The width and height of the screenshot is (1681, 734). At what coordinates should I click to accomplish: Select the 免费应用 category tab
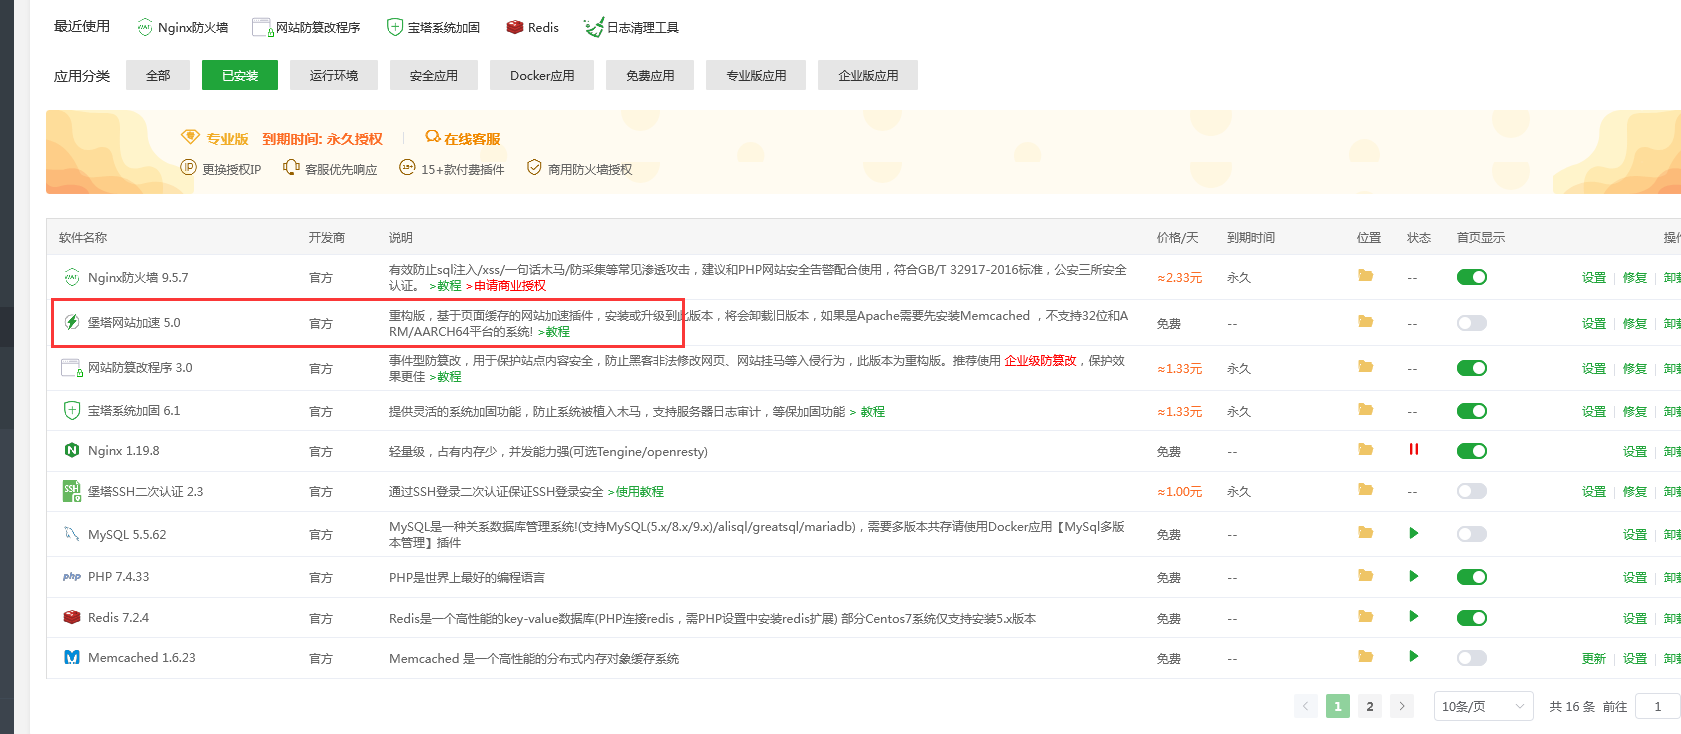[650, 75]
